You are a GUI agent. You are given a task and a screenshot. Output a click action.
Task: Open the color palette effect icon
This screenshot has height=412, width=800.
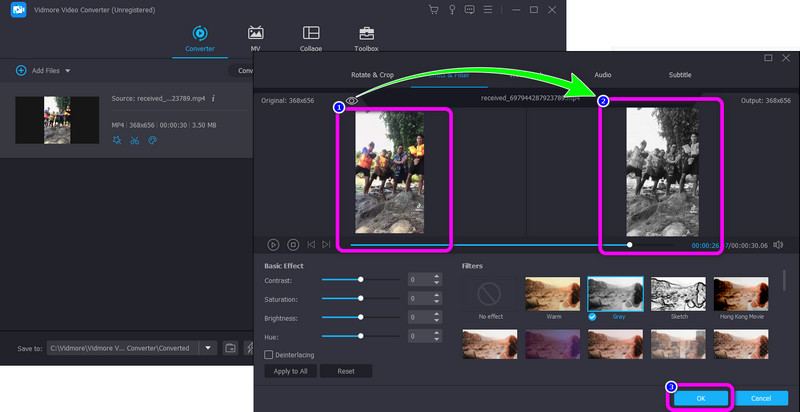coord(152,141)
